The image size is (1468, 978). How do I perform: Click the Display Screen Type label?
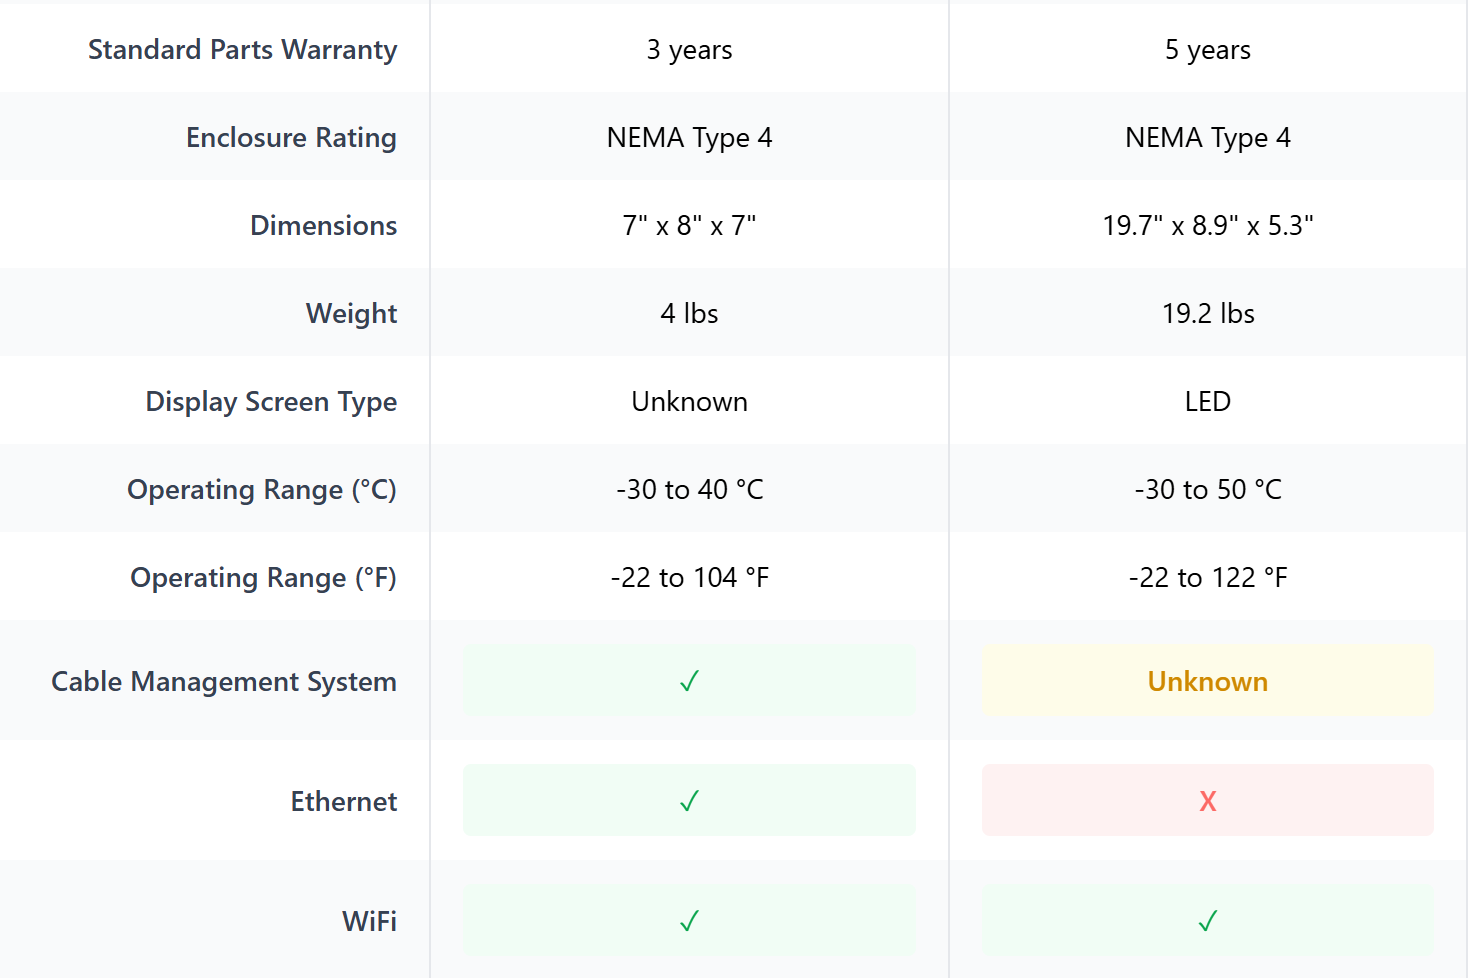click(x=271, y=402)
